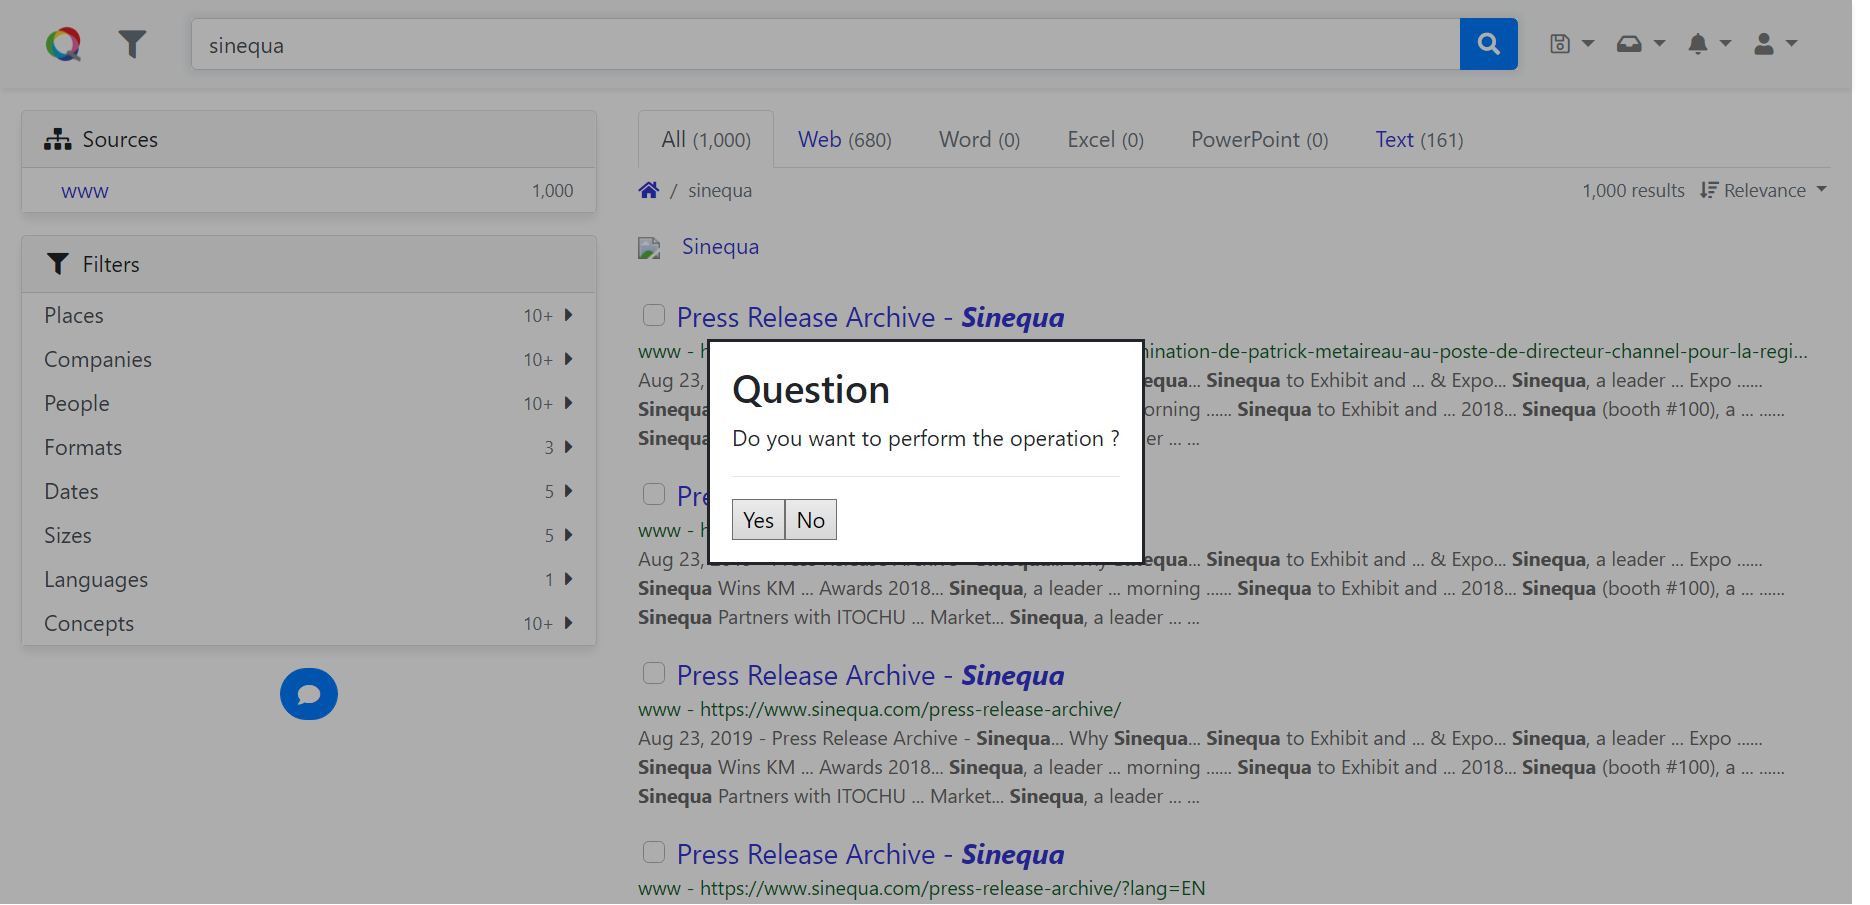Switch to the PowerPoint (0) tab
Viewport: 1870px width, 905px height.
pyautogui.click(x=1259, y=140)
